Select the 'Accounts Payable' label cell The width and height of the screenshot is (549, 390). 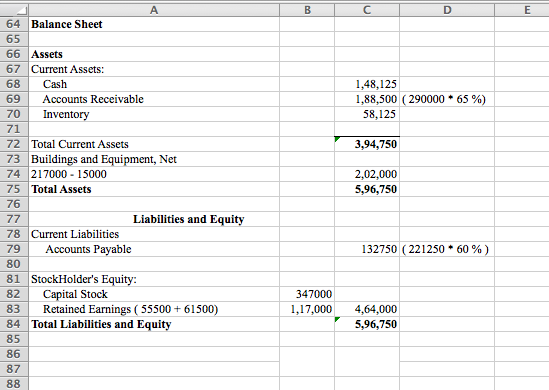pyautogui.click(x=154, y=249)
